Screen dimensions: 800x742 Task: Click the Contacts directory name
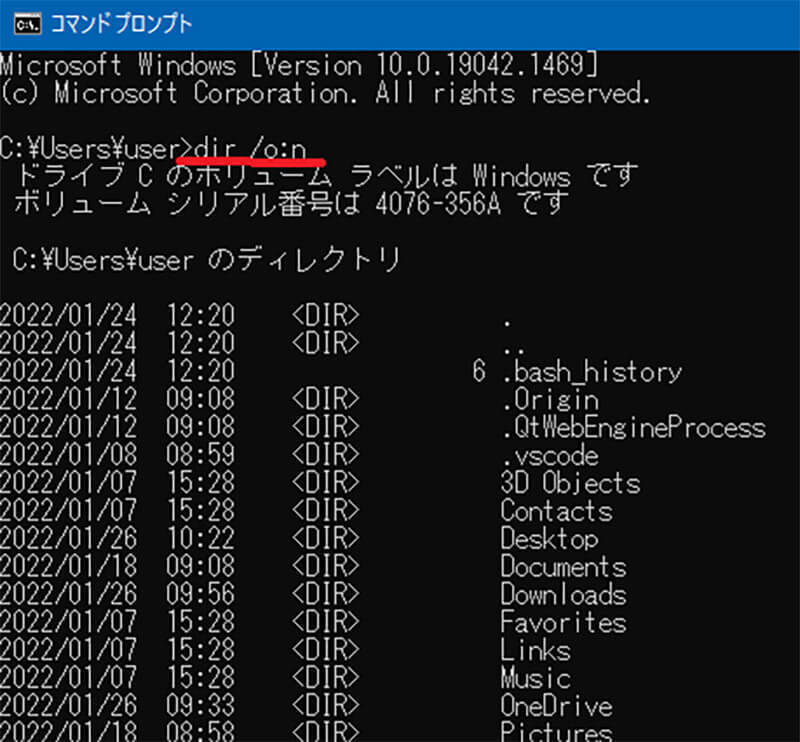point(556,511)
